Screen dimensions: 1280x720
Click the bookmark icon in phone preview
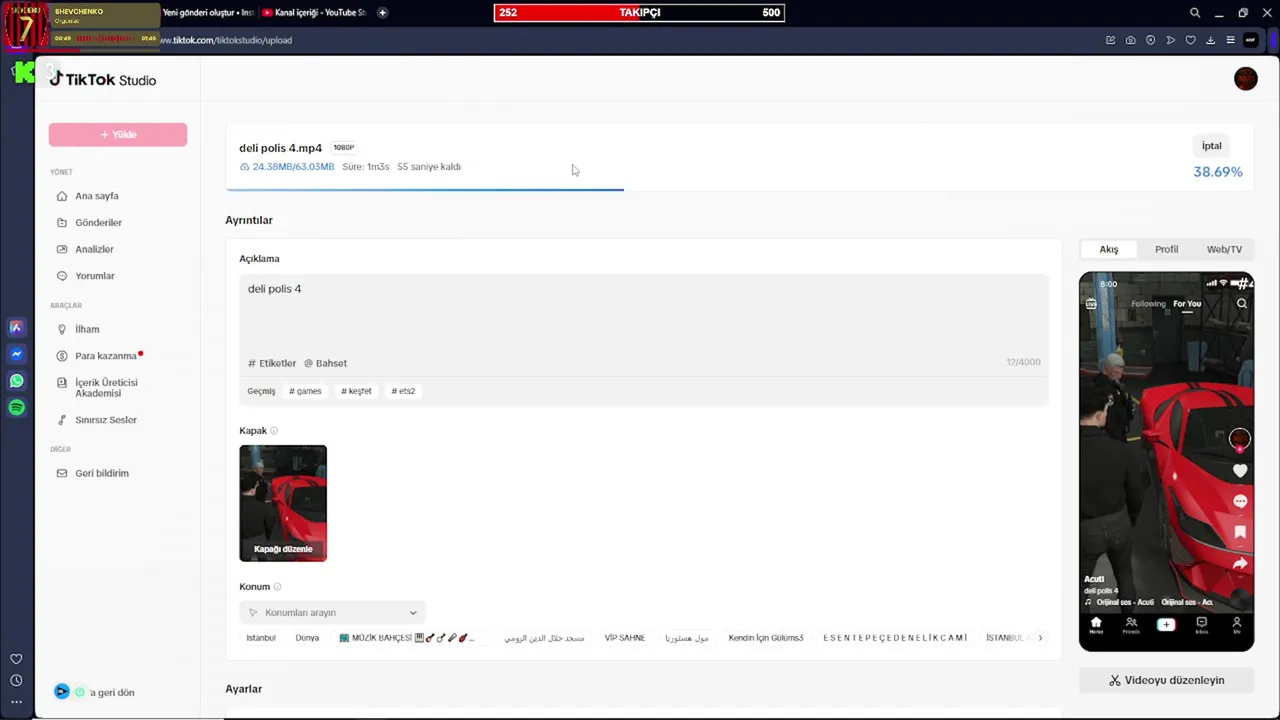coord(1240,532)
